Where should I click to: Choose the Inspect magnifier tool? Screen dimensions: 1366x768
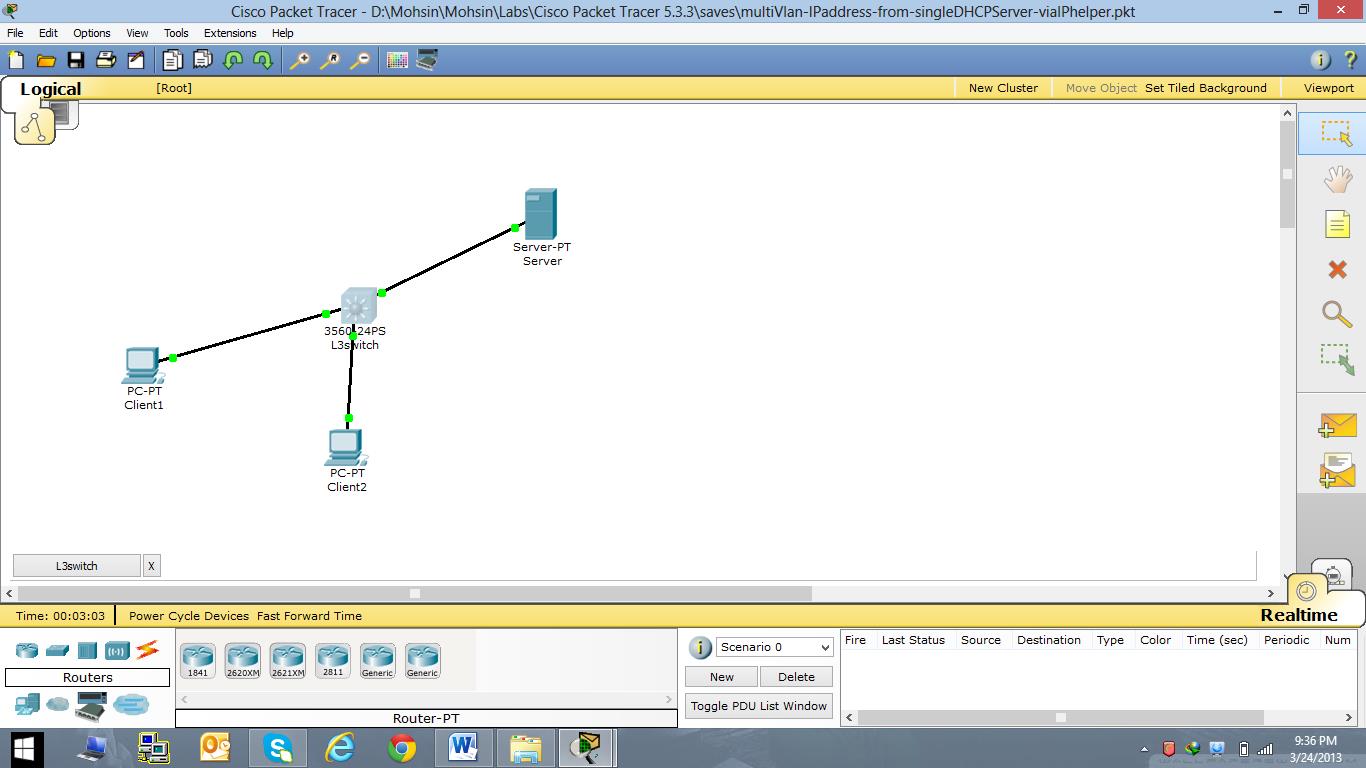click(1337, 314)
